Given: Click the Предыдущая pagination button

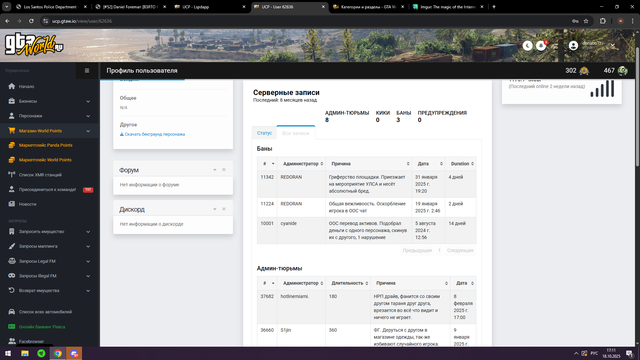Looking at the screenshot, I should tap(417, 250).
